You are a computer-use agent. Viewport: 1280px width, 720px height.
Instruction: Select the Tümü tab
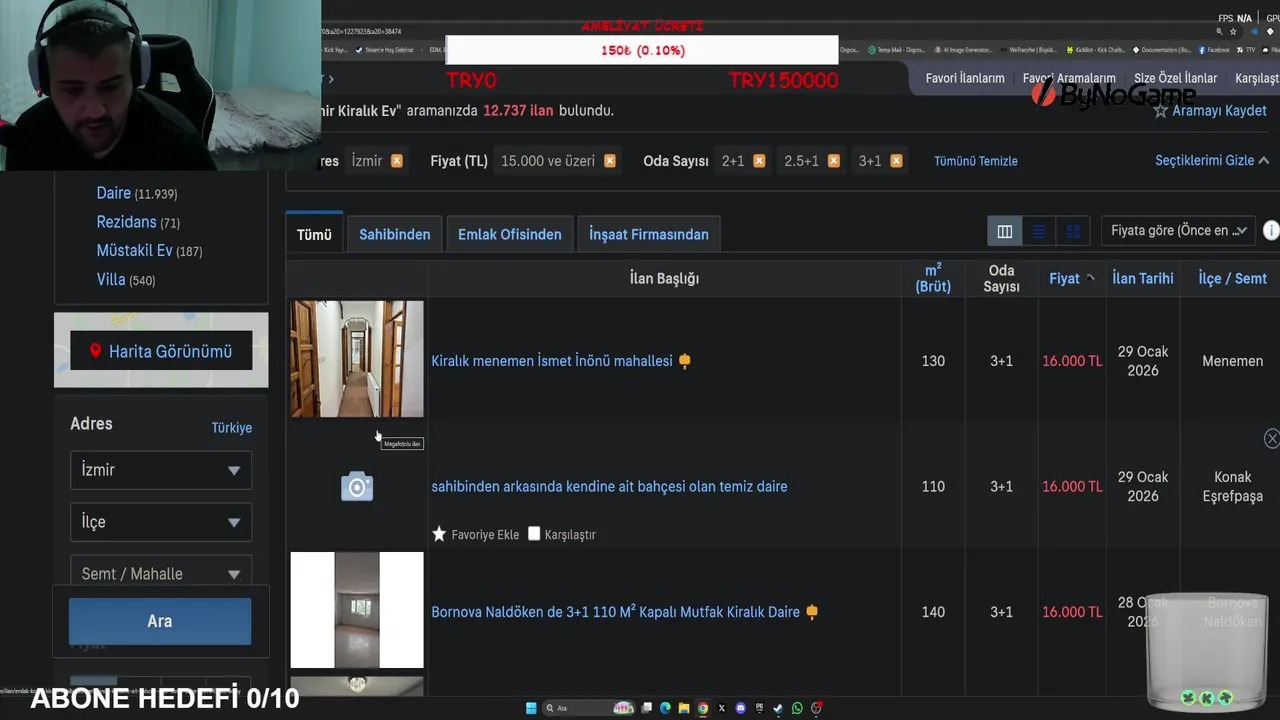[314, 234]
